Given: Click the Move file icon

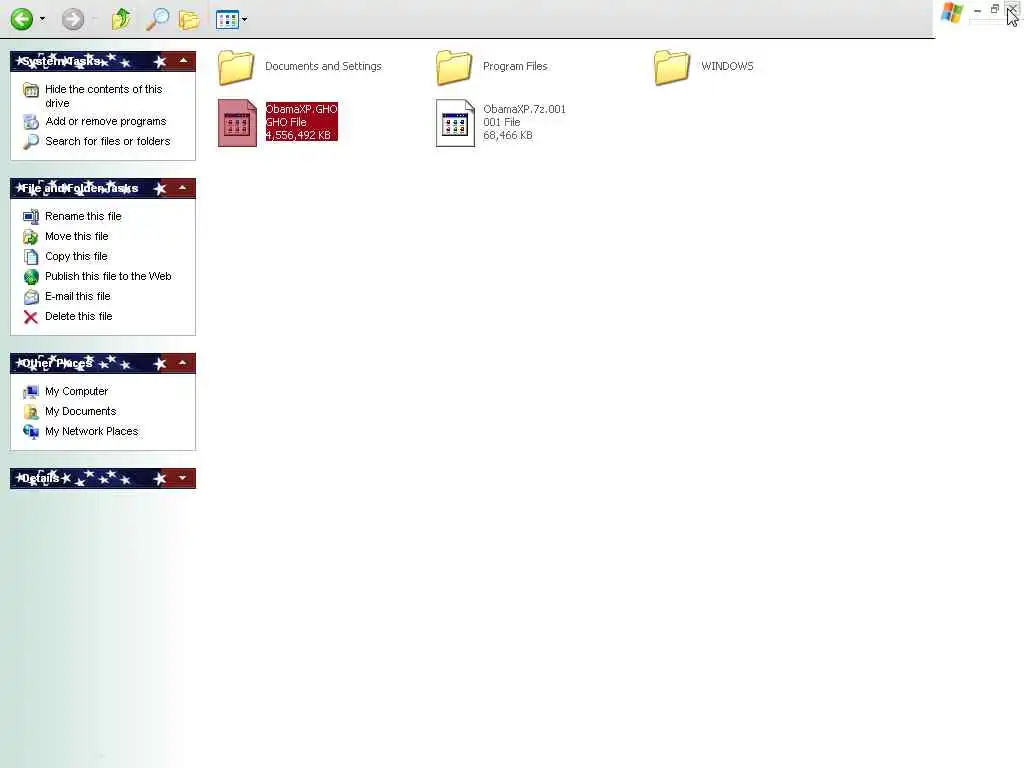Looking at the screenshot, I should [x=31, y=236].
